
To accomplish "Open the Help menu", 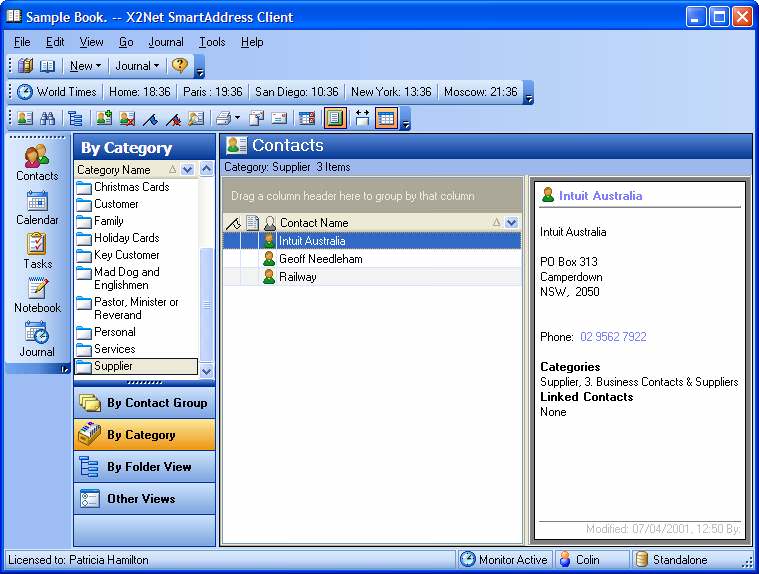I will coord(252,42).
